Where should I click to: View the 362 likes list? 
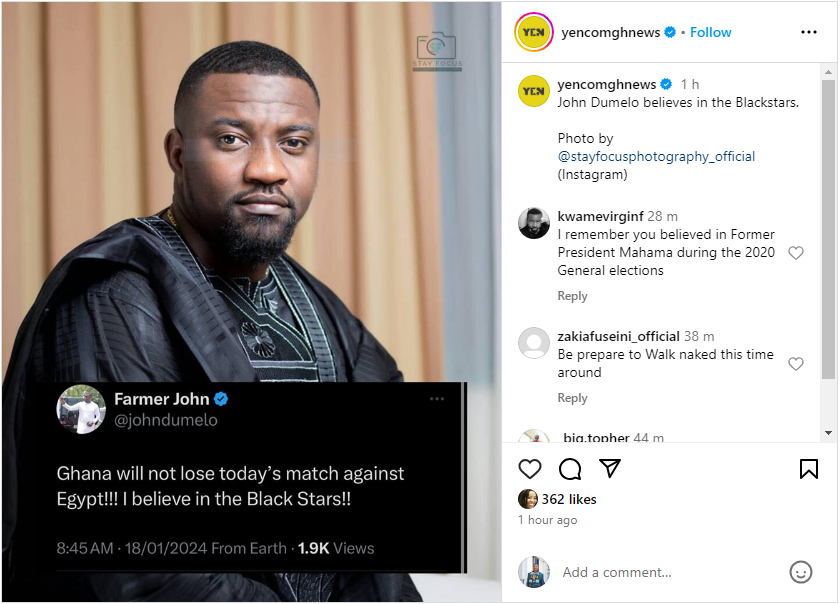point(568,499)
